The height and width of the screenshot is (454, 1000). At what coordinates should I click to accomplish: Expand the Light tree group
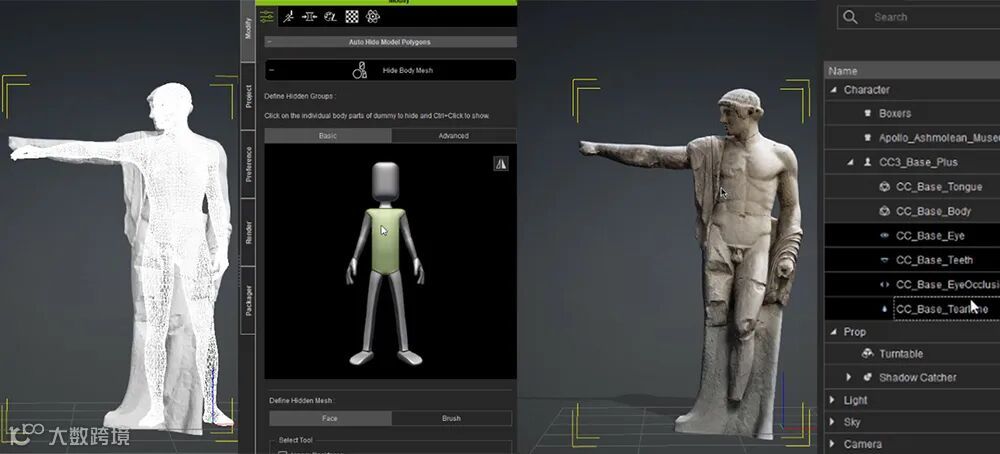[x=832, y=400]
